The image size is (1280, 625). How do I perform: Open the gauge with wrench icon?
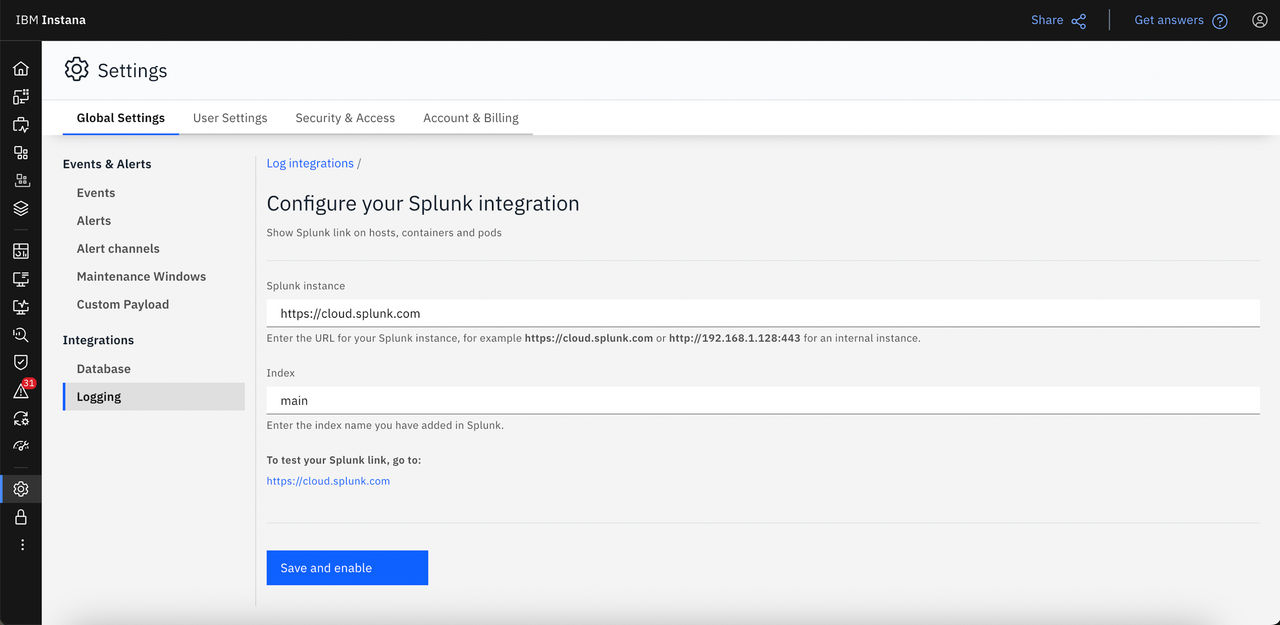pyautogui.click(x=21, y=446)
